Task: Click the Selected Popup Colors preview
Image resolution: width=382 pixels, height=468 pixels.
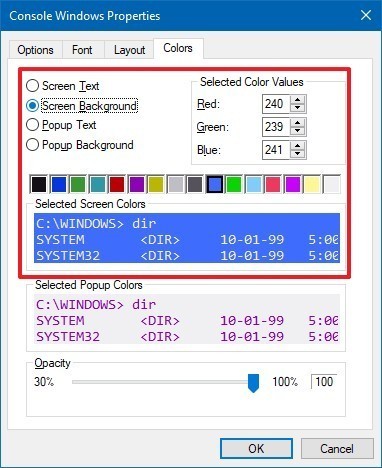Action: click(x=187, y=319)
